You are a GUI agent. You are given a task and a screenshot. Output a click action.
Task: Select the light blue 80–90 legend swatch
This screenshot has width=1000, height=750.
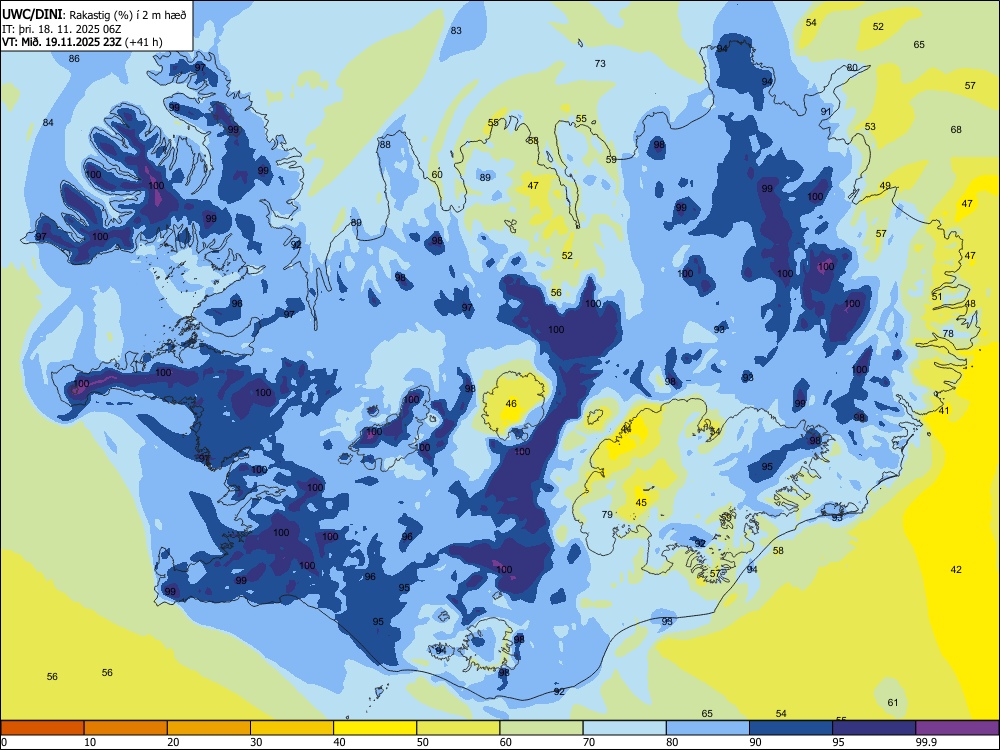[708, 728]
